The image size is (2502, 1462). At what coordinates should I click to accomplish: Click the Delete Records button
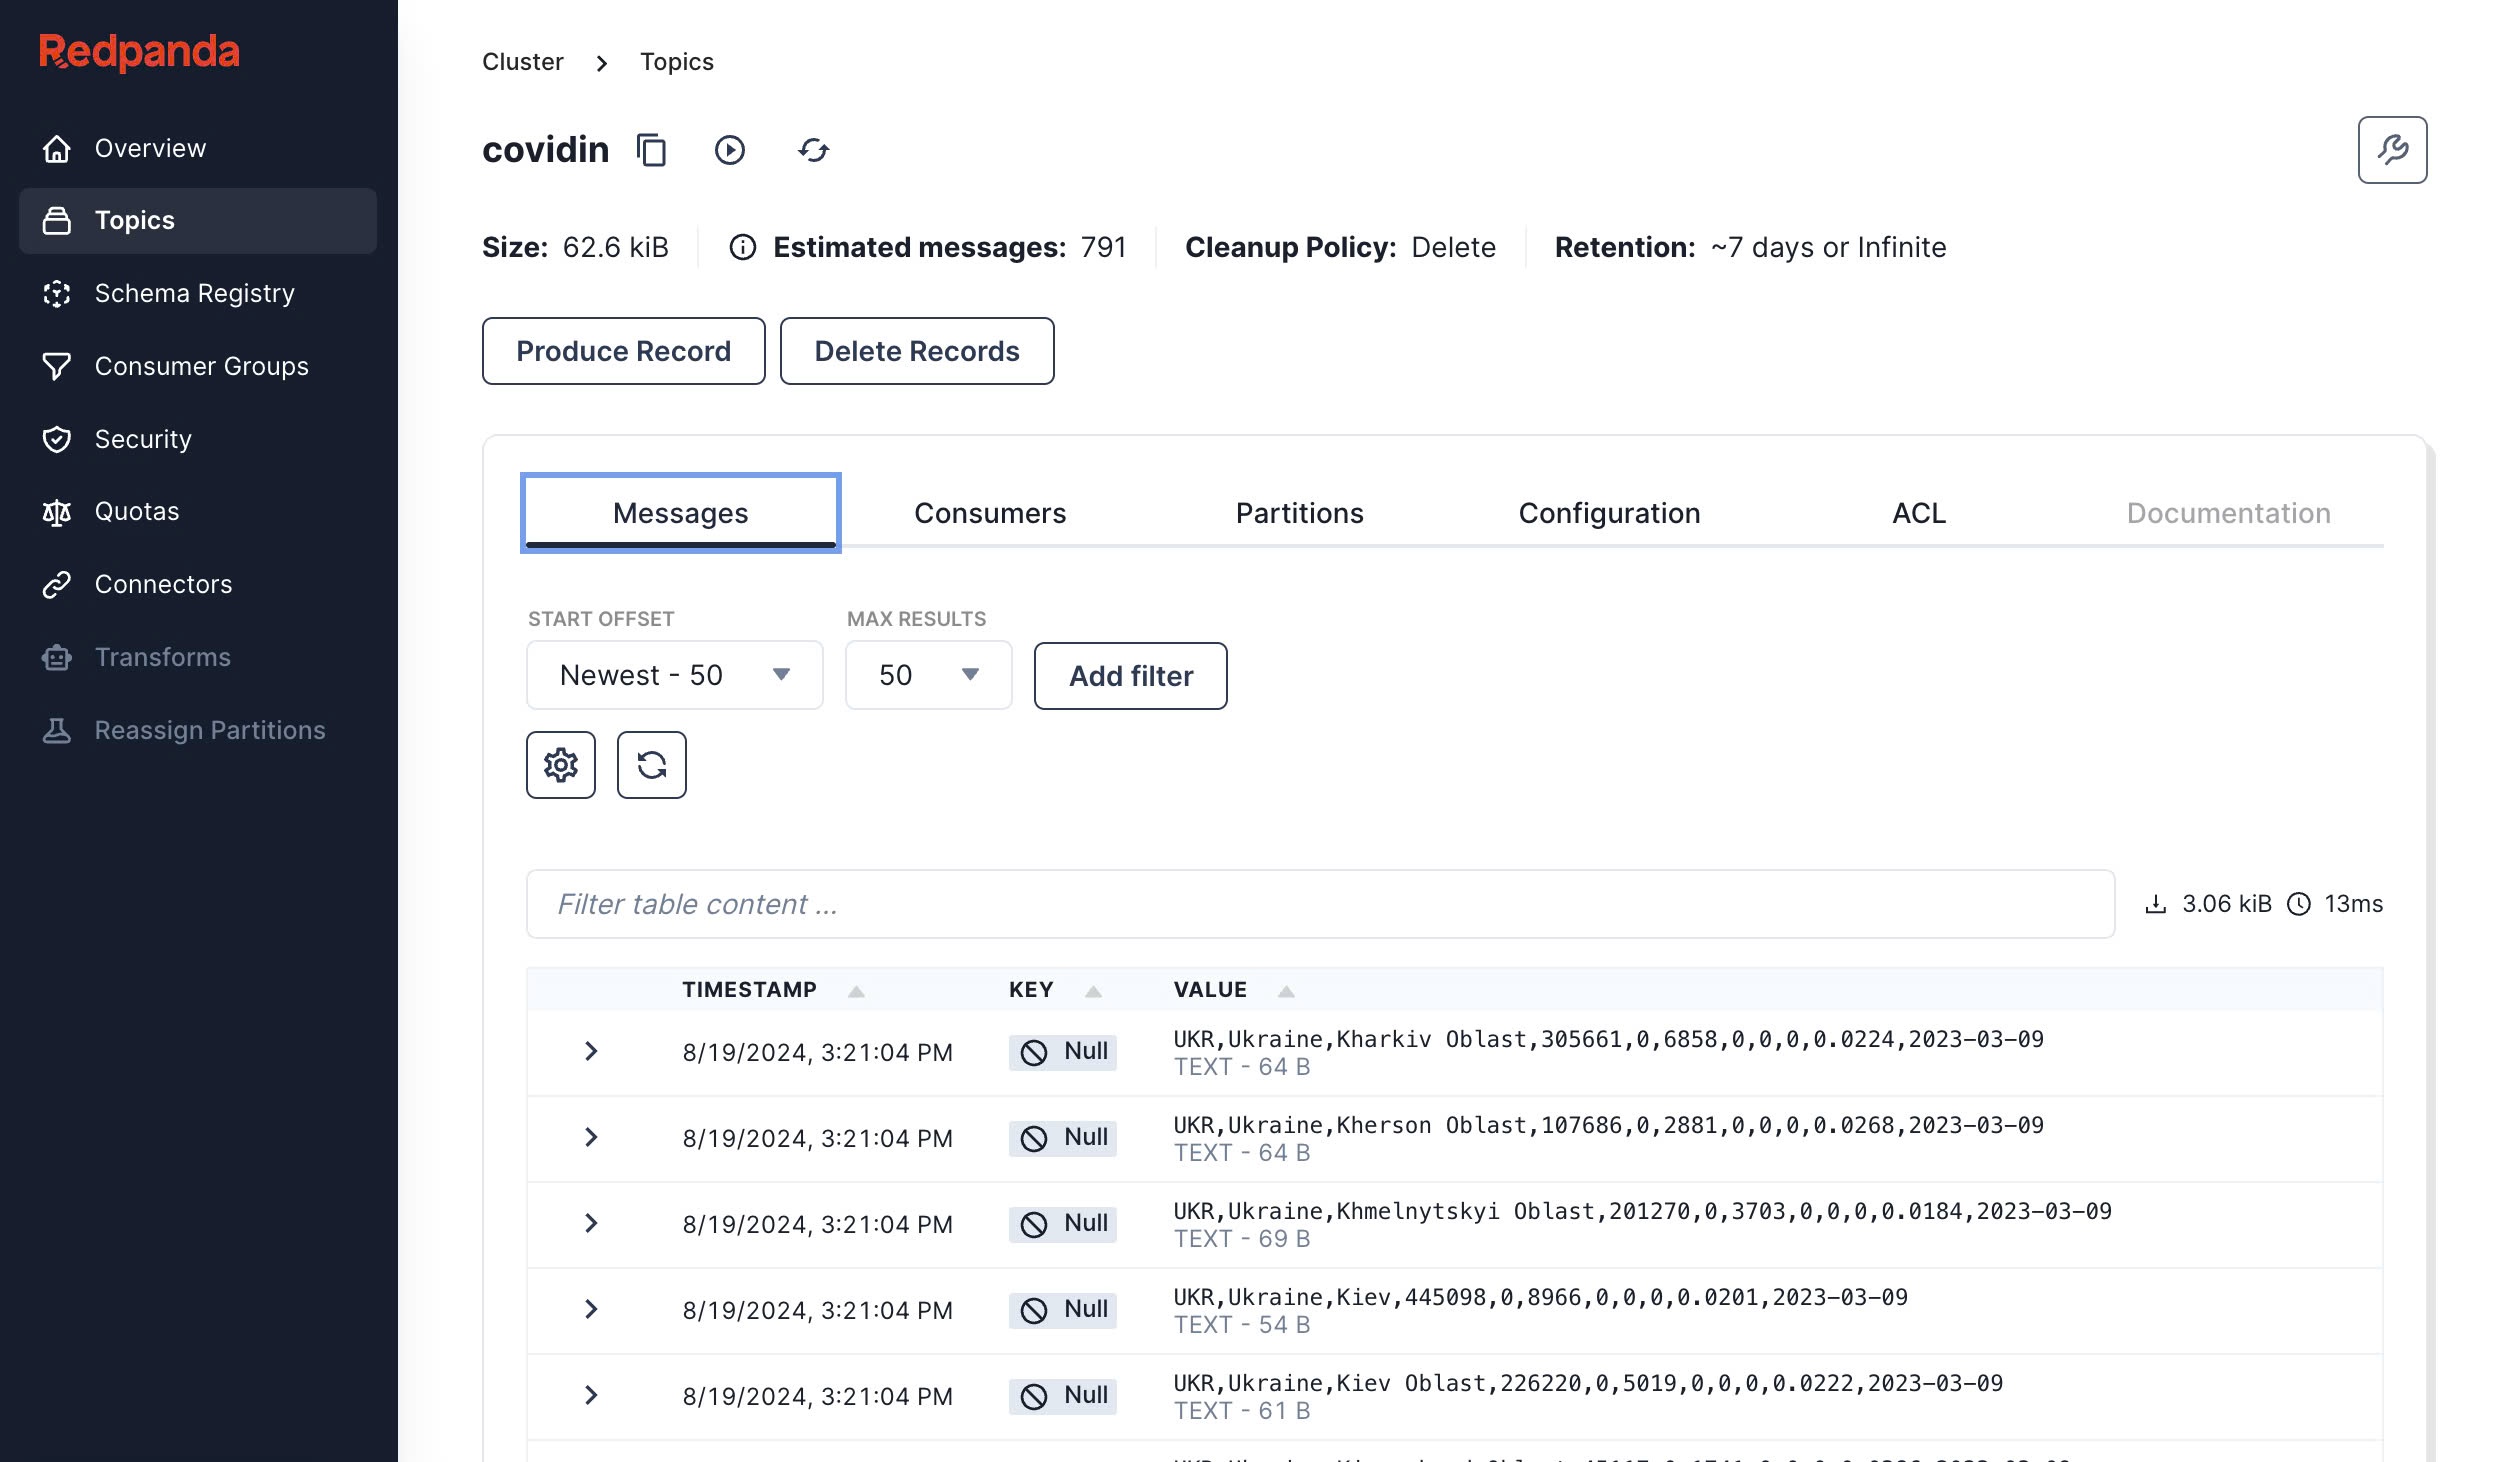917,351
